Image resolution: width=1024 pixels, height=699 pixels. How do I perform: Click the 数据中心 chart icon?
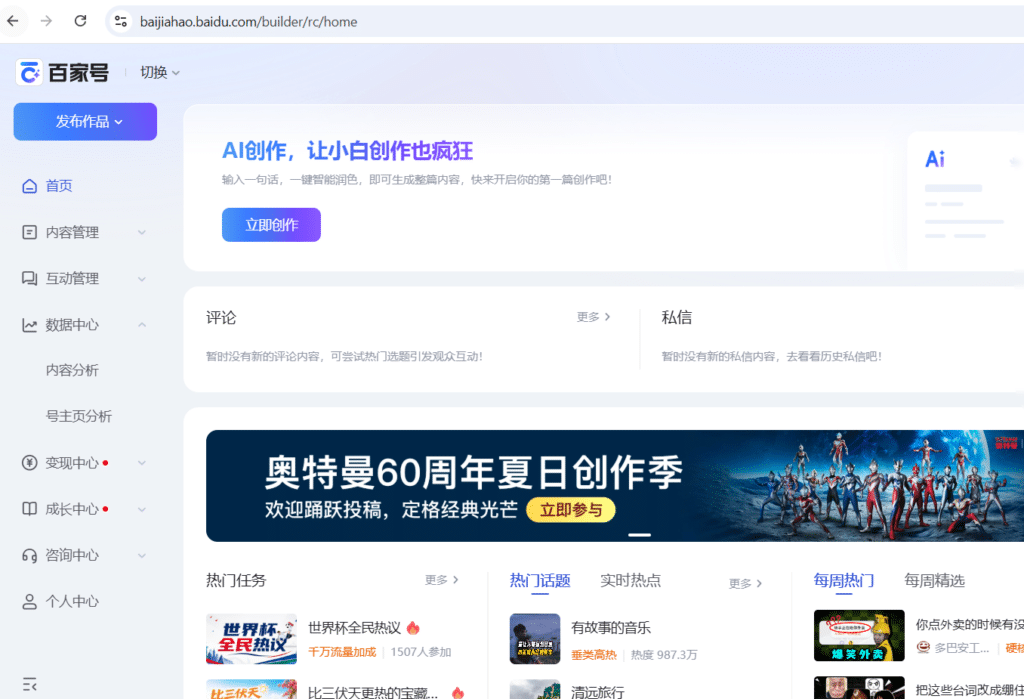point(29,325)
